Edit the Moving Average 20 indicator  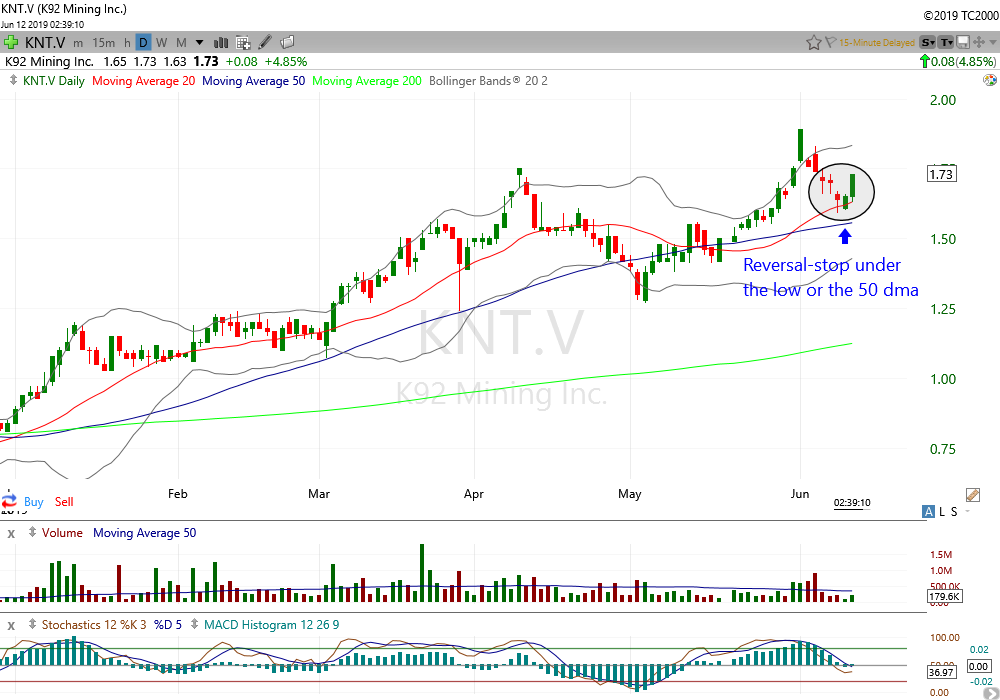(143, 81)
